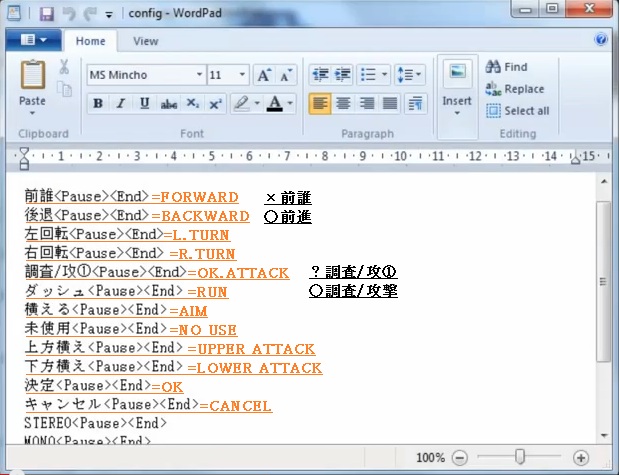
Task: Expand the font size dropdown
Action: [241, 75]
